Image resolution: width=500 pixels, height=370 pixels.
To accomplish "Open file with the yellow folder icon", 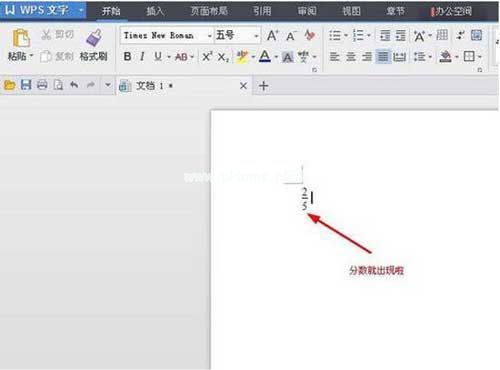I will pos(10,85).
